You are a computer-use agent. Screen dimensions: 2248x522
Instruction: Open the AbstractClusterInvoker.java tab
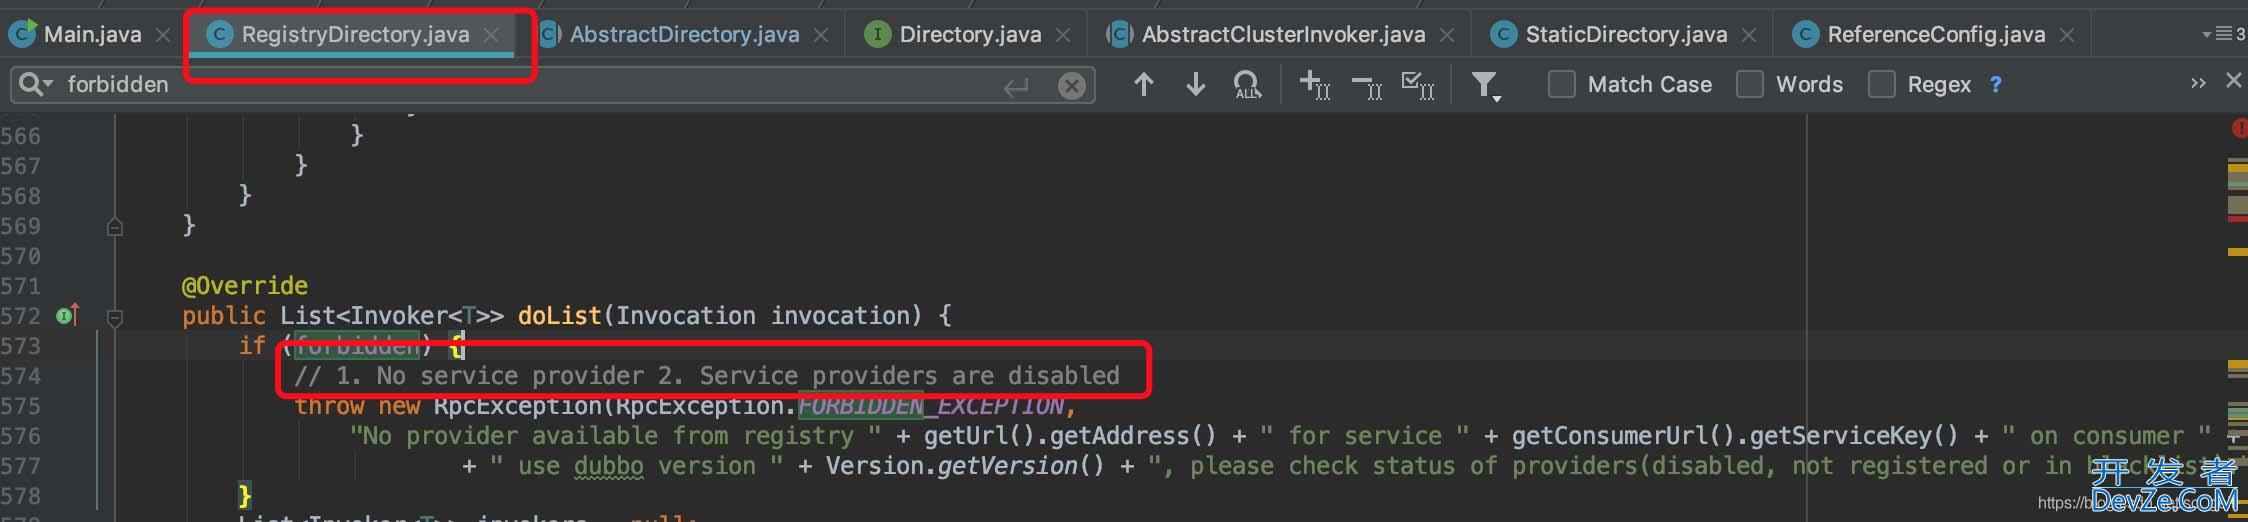[x=1283, y=35]
